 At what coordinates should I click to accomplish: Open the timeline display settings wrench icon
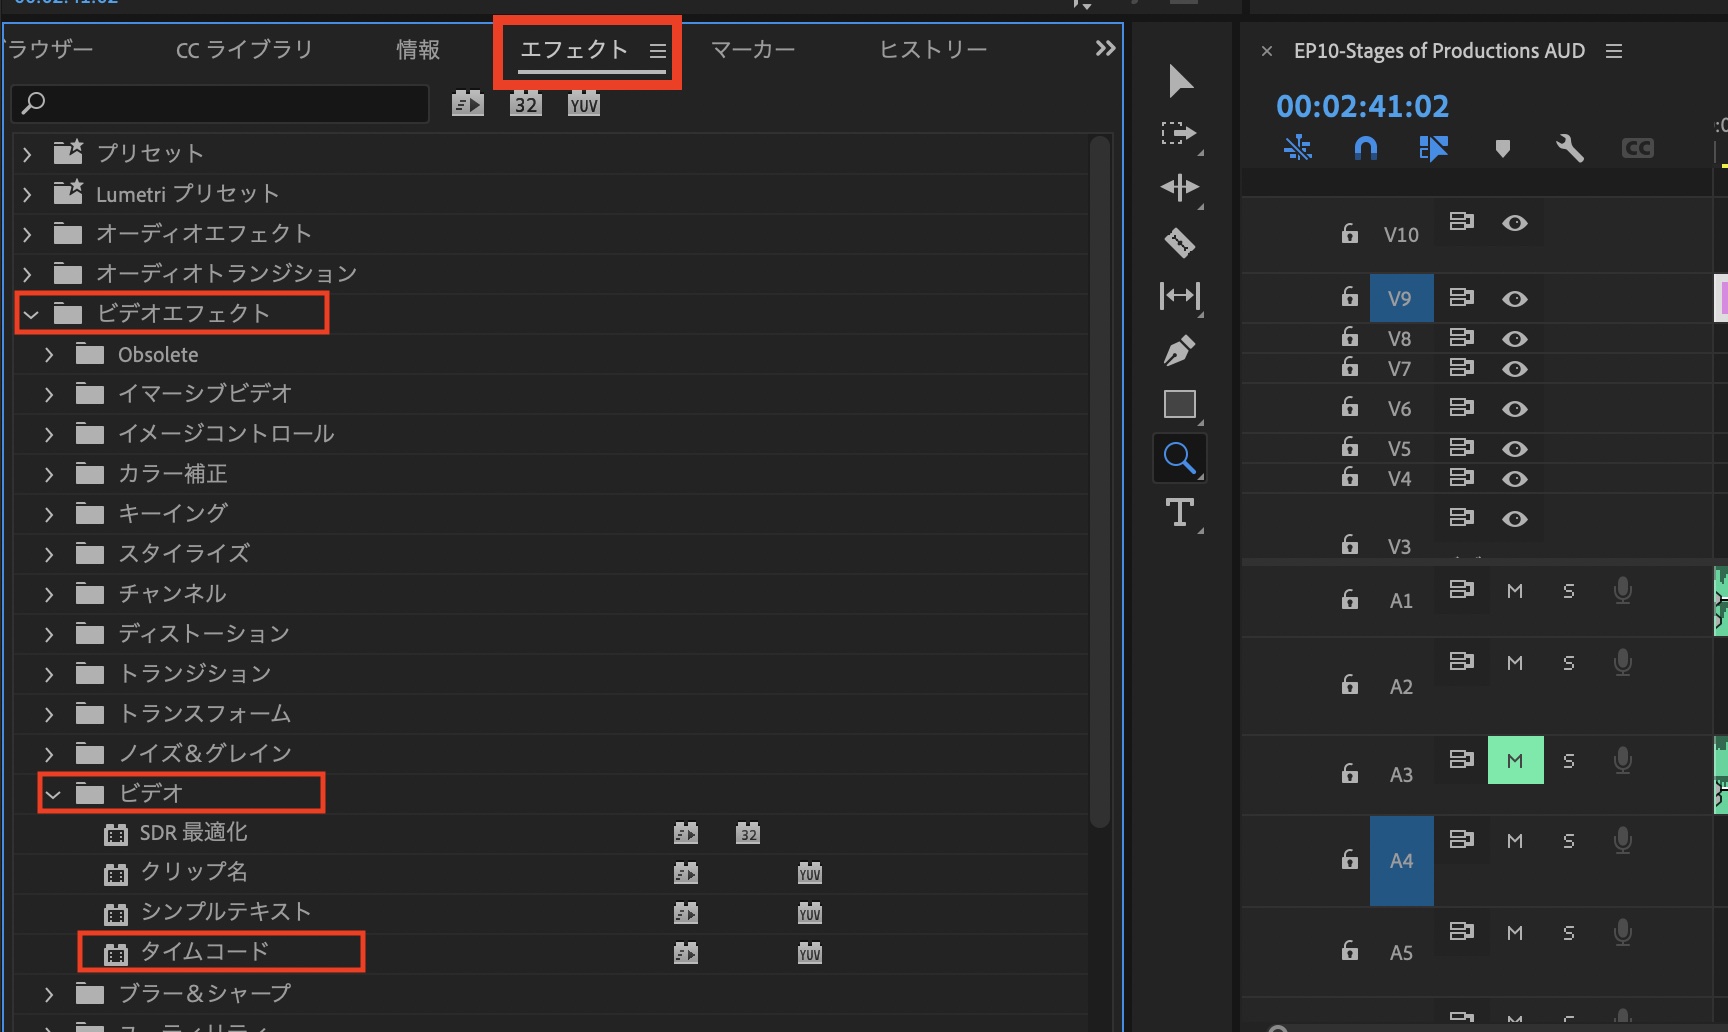[1569, 148]
